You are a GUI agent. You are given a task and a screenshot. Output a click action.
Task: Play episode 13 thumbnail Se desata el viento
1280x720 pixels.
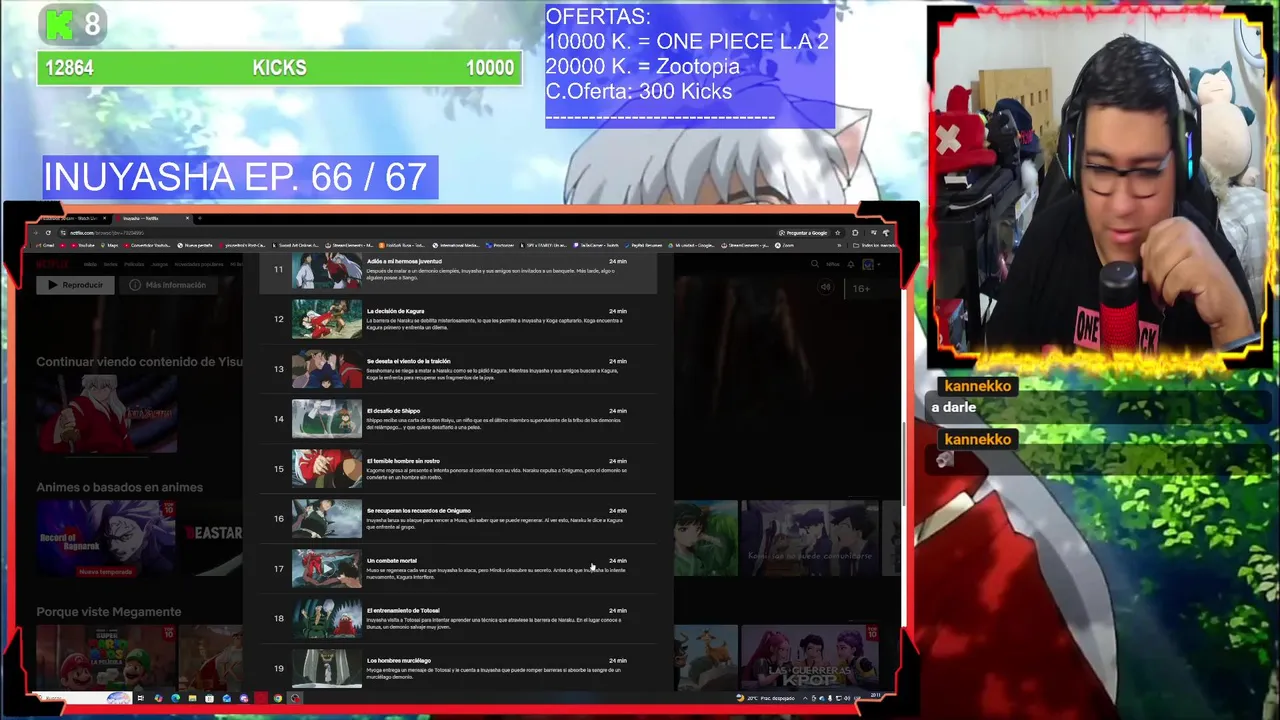(x=327, y=369)
